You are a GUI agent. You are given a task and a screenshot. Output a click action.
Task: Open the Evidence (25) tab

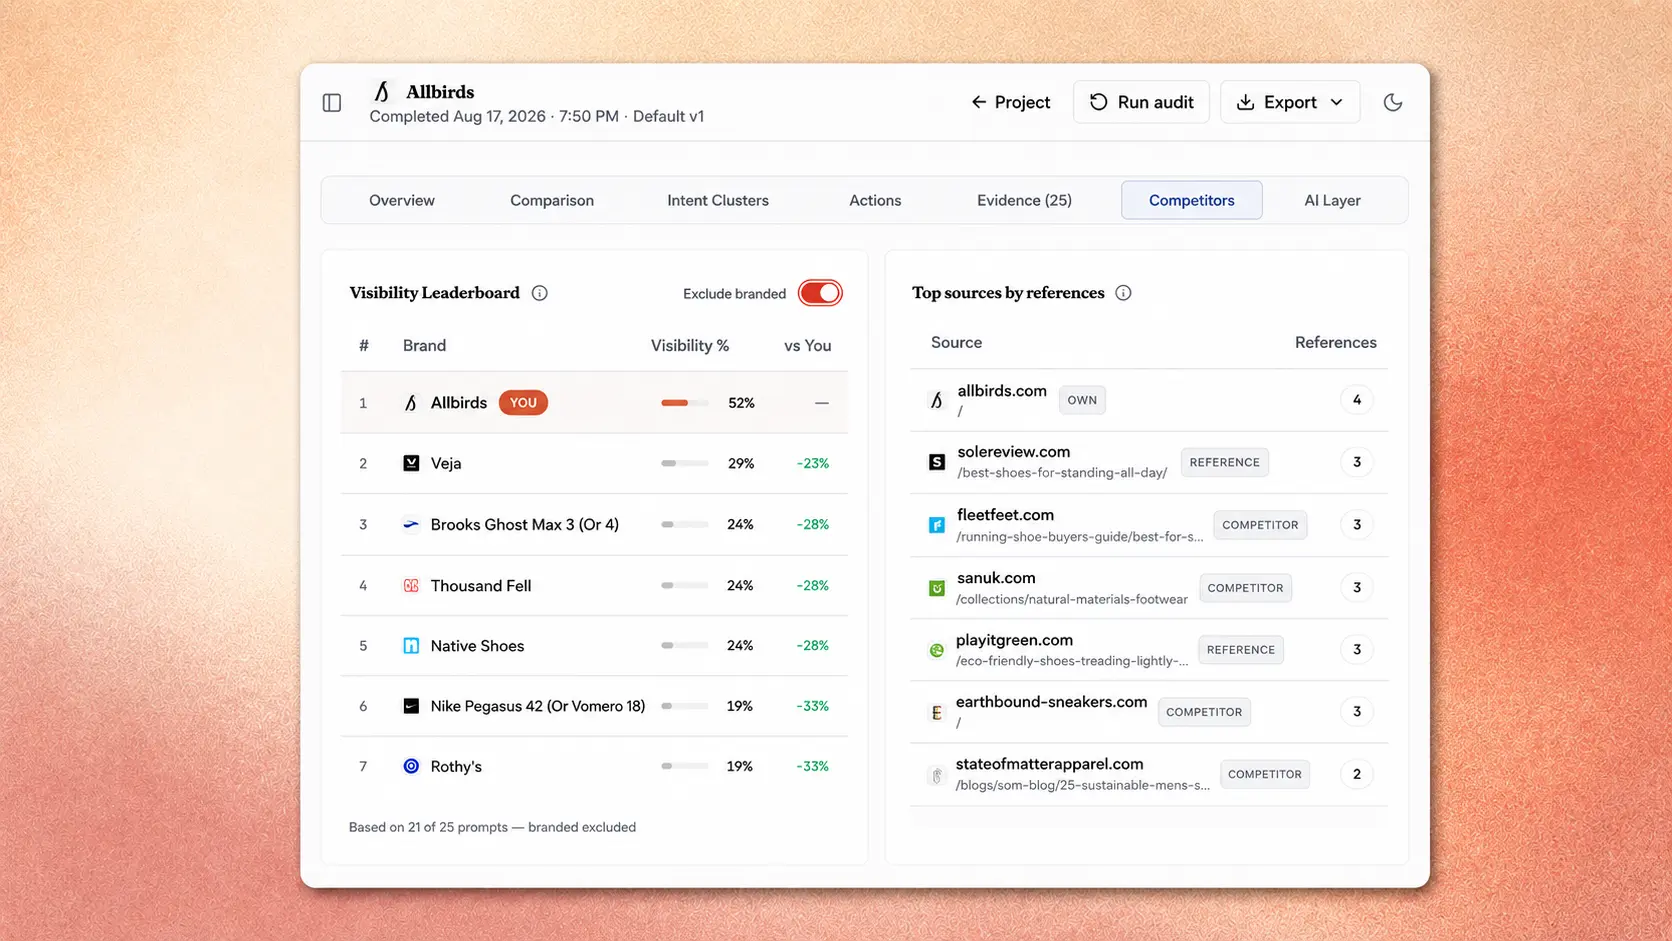tap(1024, 200)
